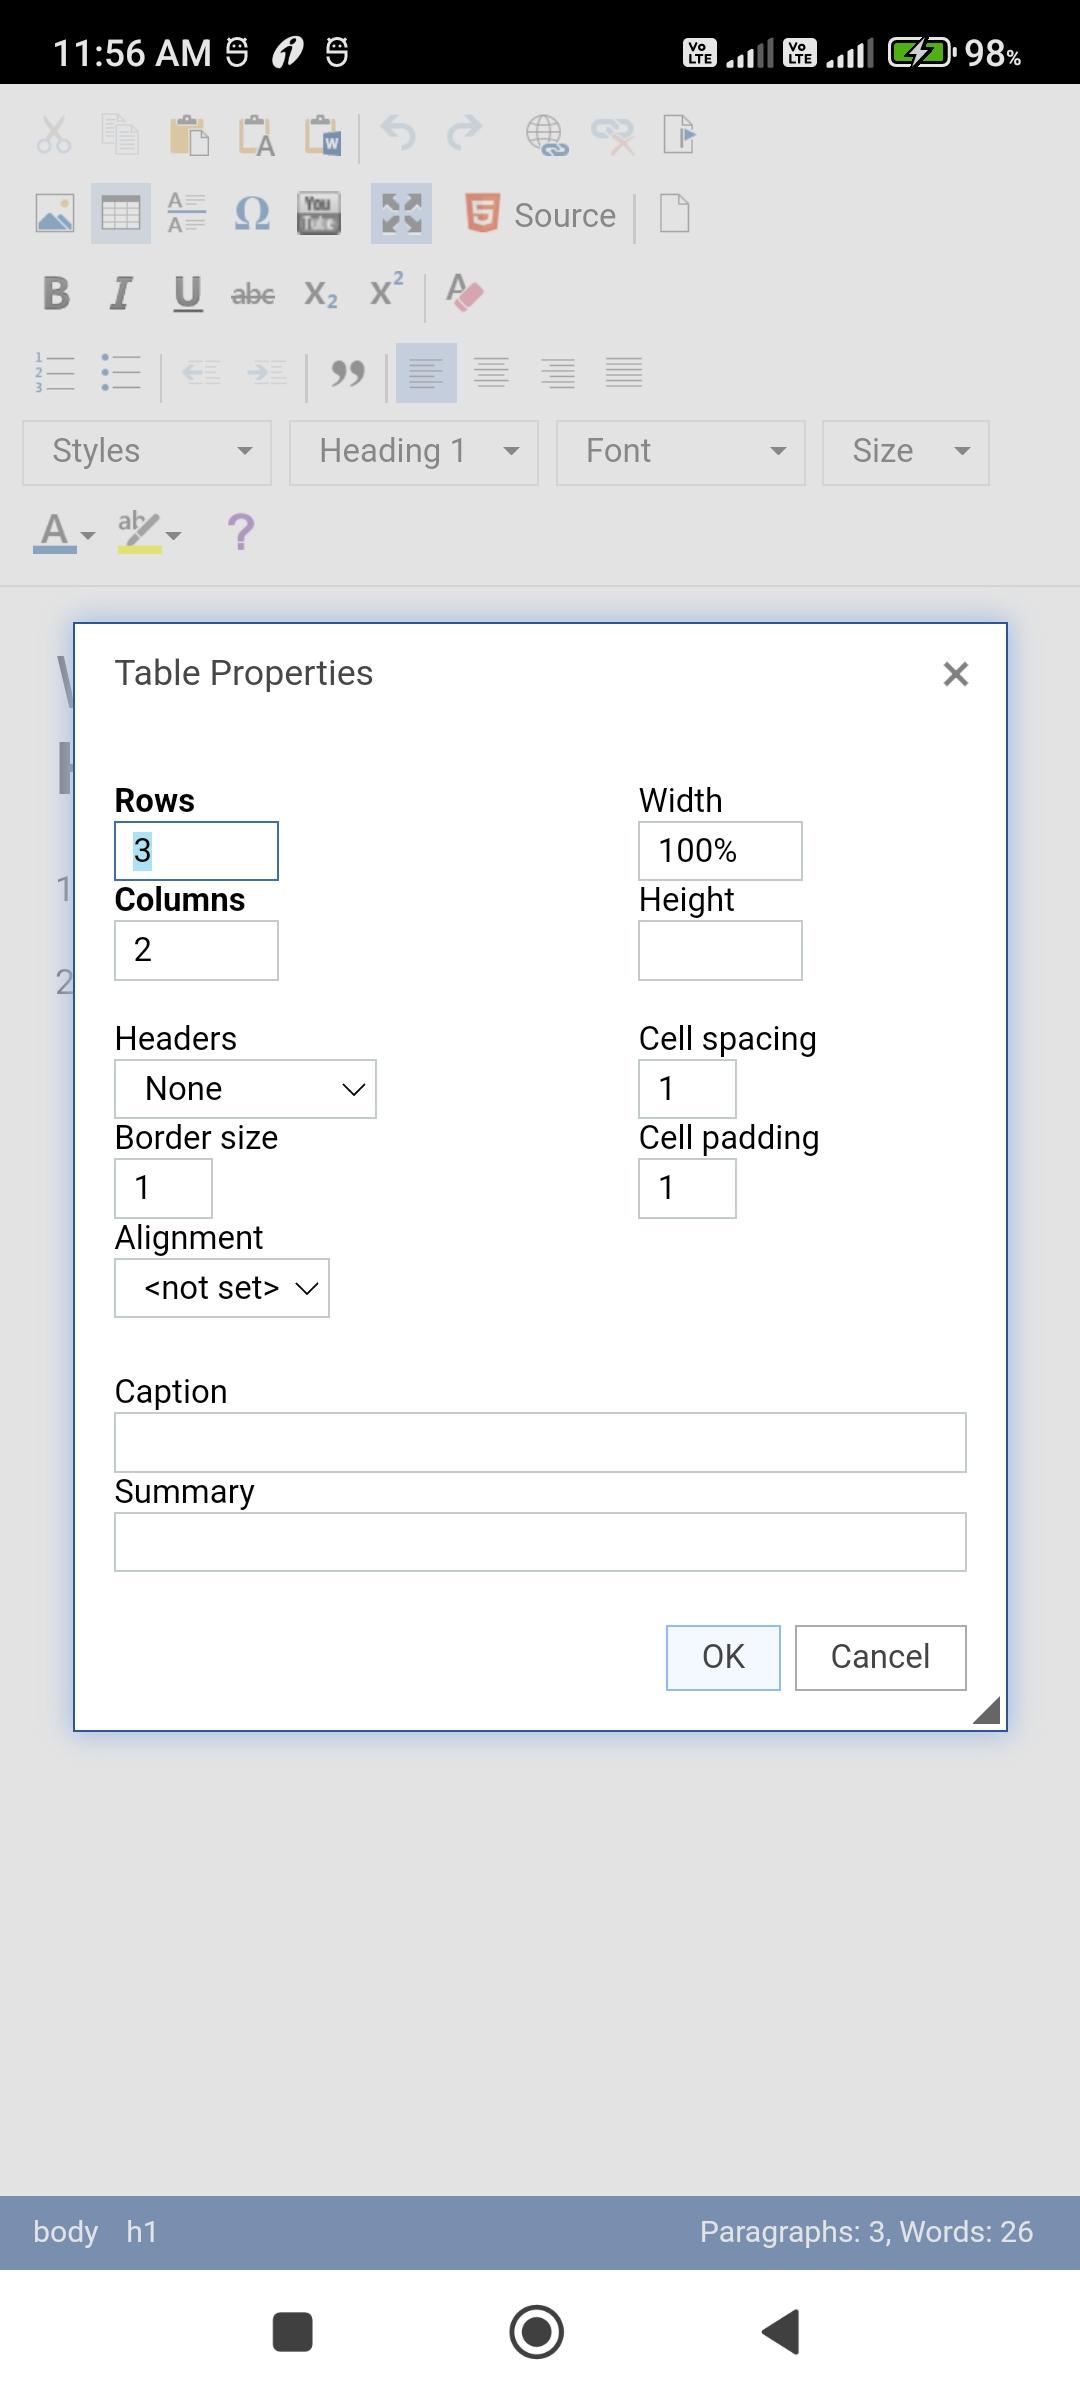This screenshot has width=1080, height=2400.
Task: Click the Remove Format eraser icon
Action: point(465,293)
